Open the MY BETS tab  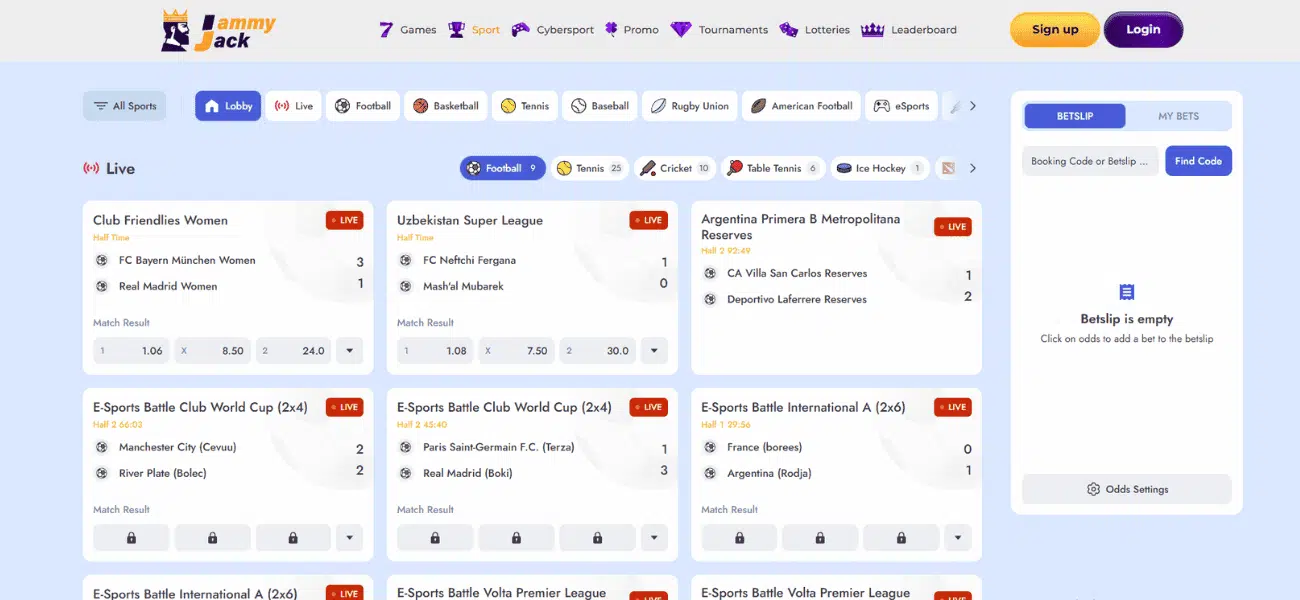coord(1178,116)
